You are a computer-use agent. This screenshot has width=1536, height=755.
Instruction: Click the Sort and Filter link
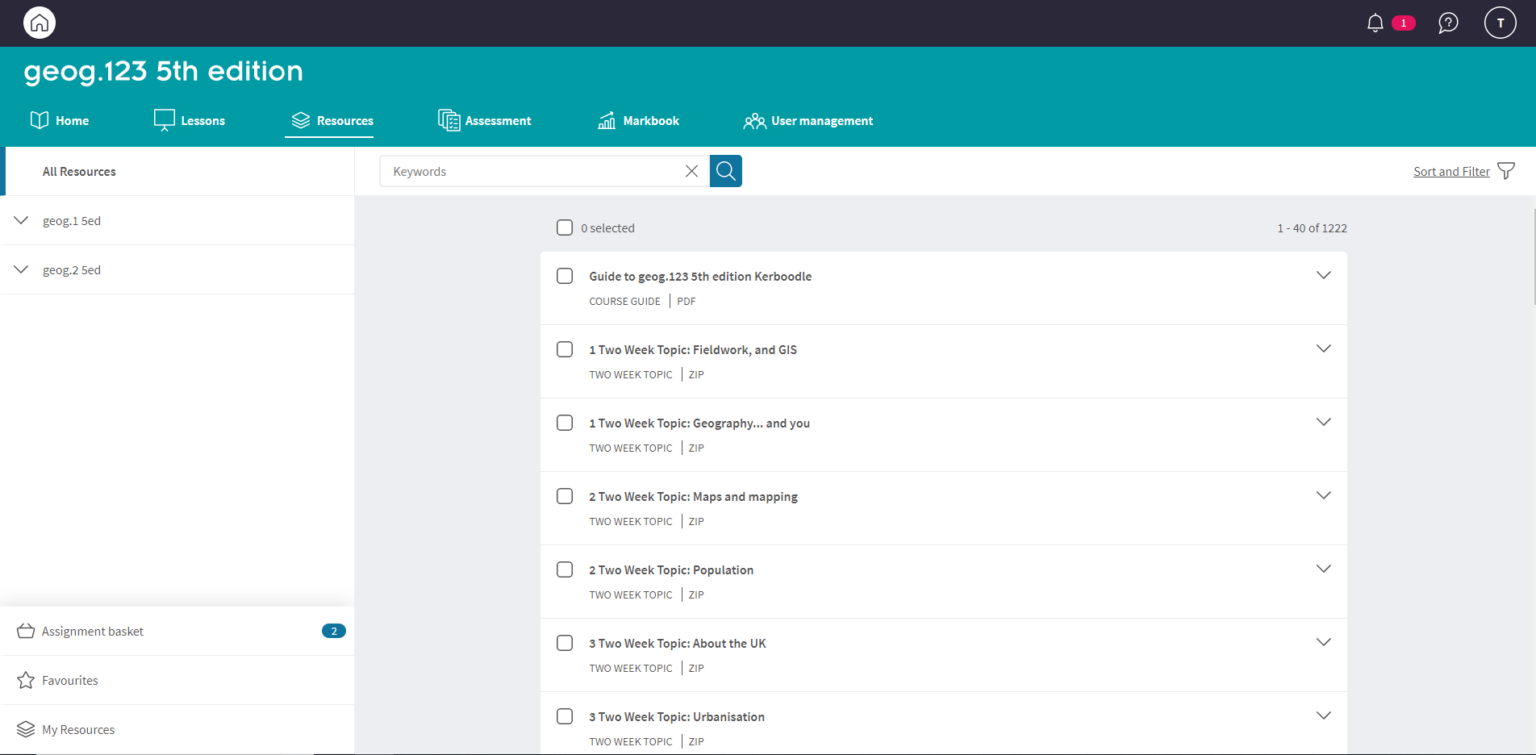coord(1451,172)
